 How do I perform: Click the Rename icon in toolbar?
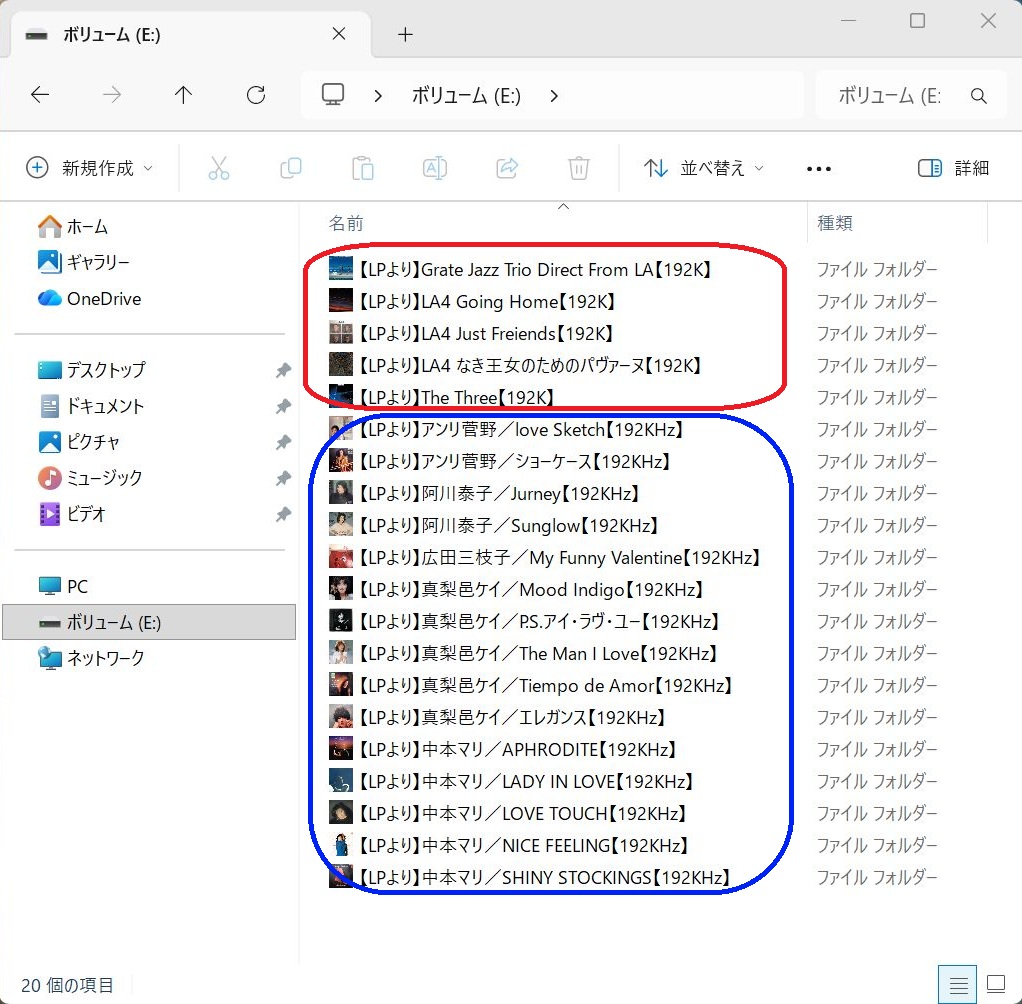(x=435, y=168)
